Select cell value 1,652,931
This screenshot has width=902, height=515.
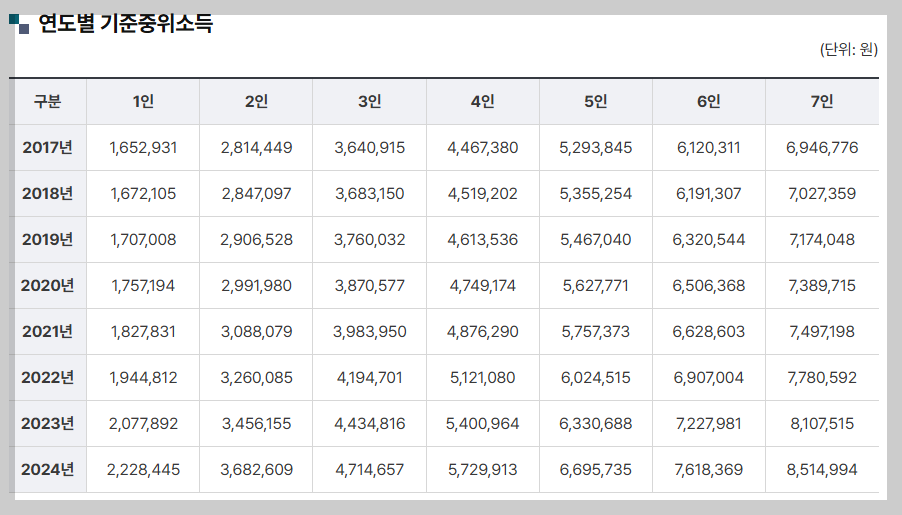143,148
